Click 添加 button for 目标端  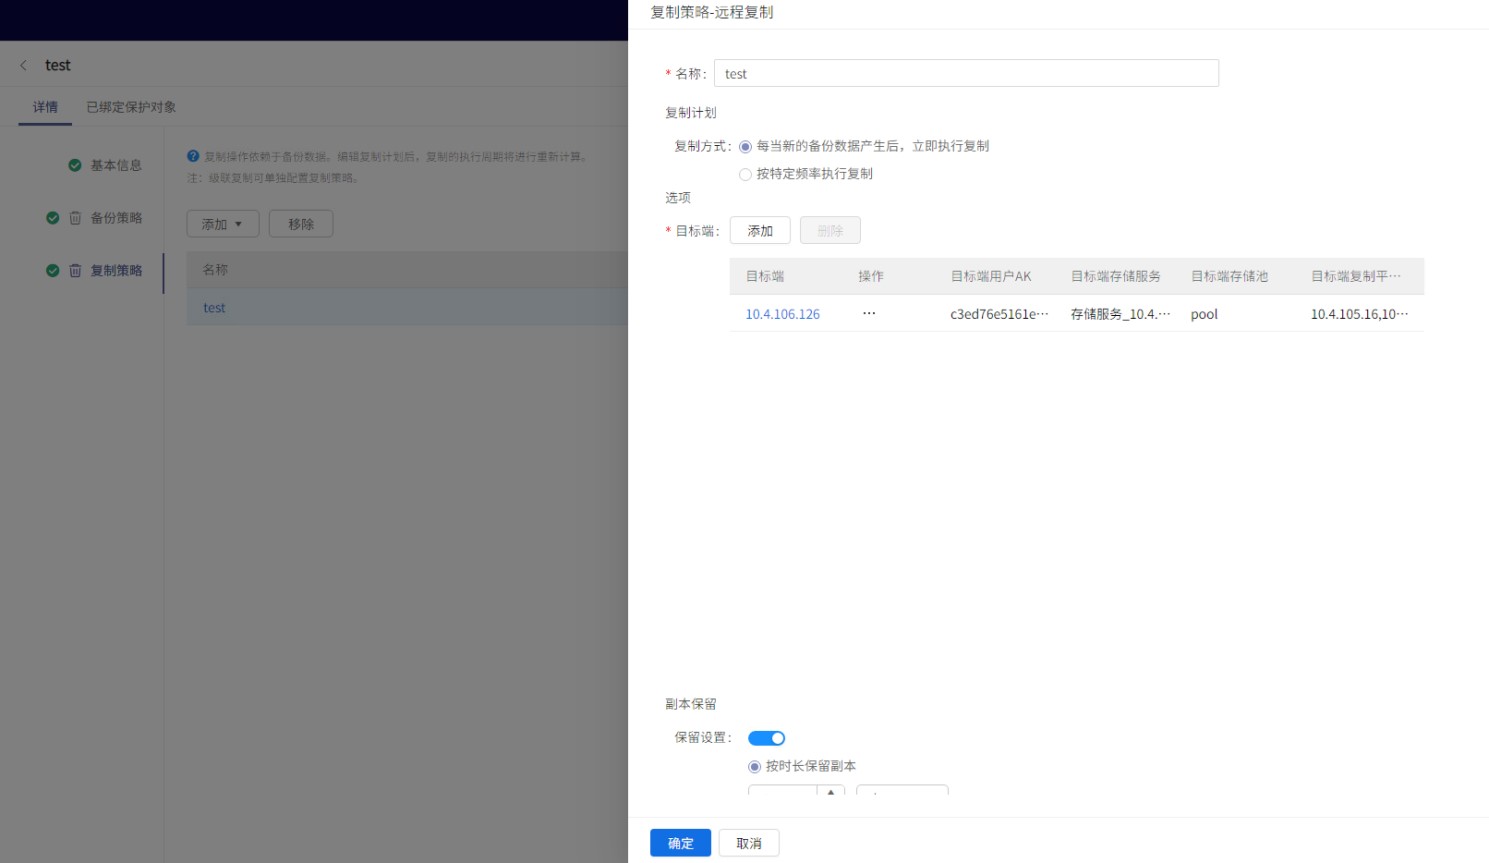tap(760, 231)
